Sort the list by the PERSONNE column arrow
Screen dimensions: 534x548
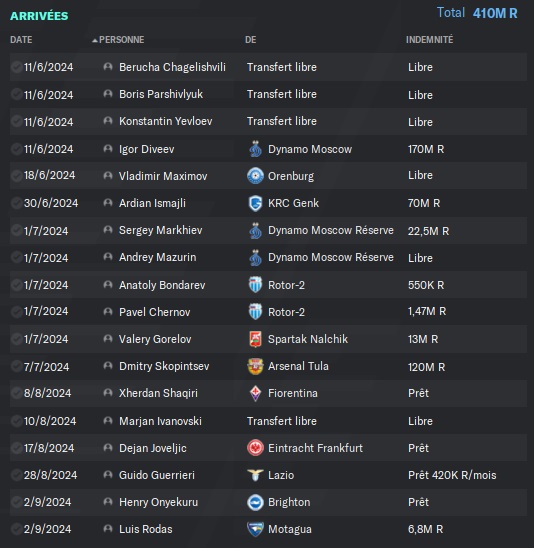95,40
